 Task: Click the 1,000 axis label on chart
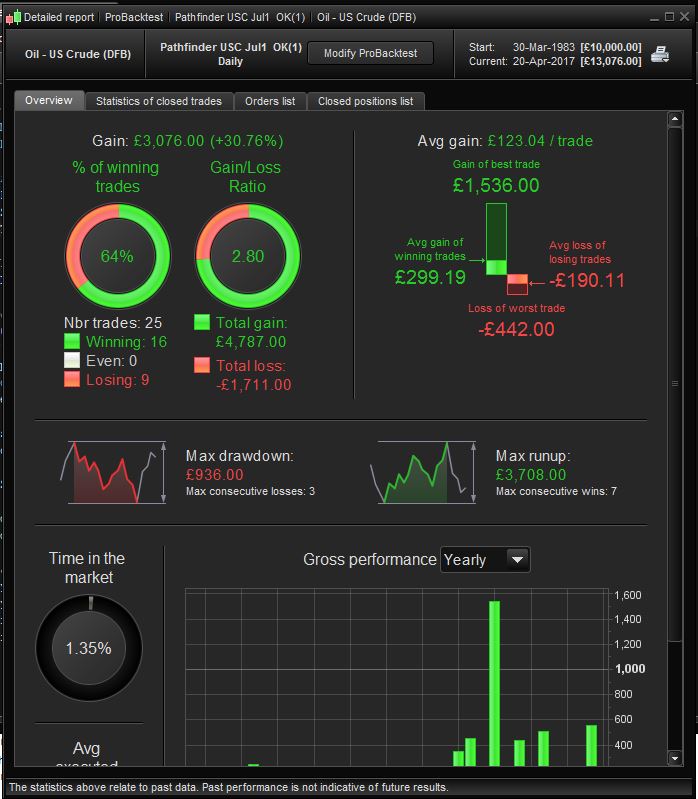(630, 669)
